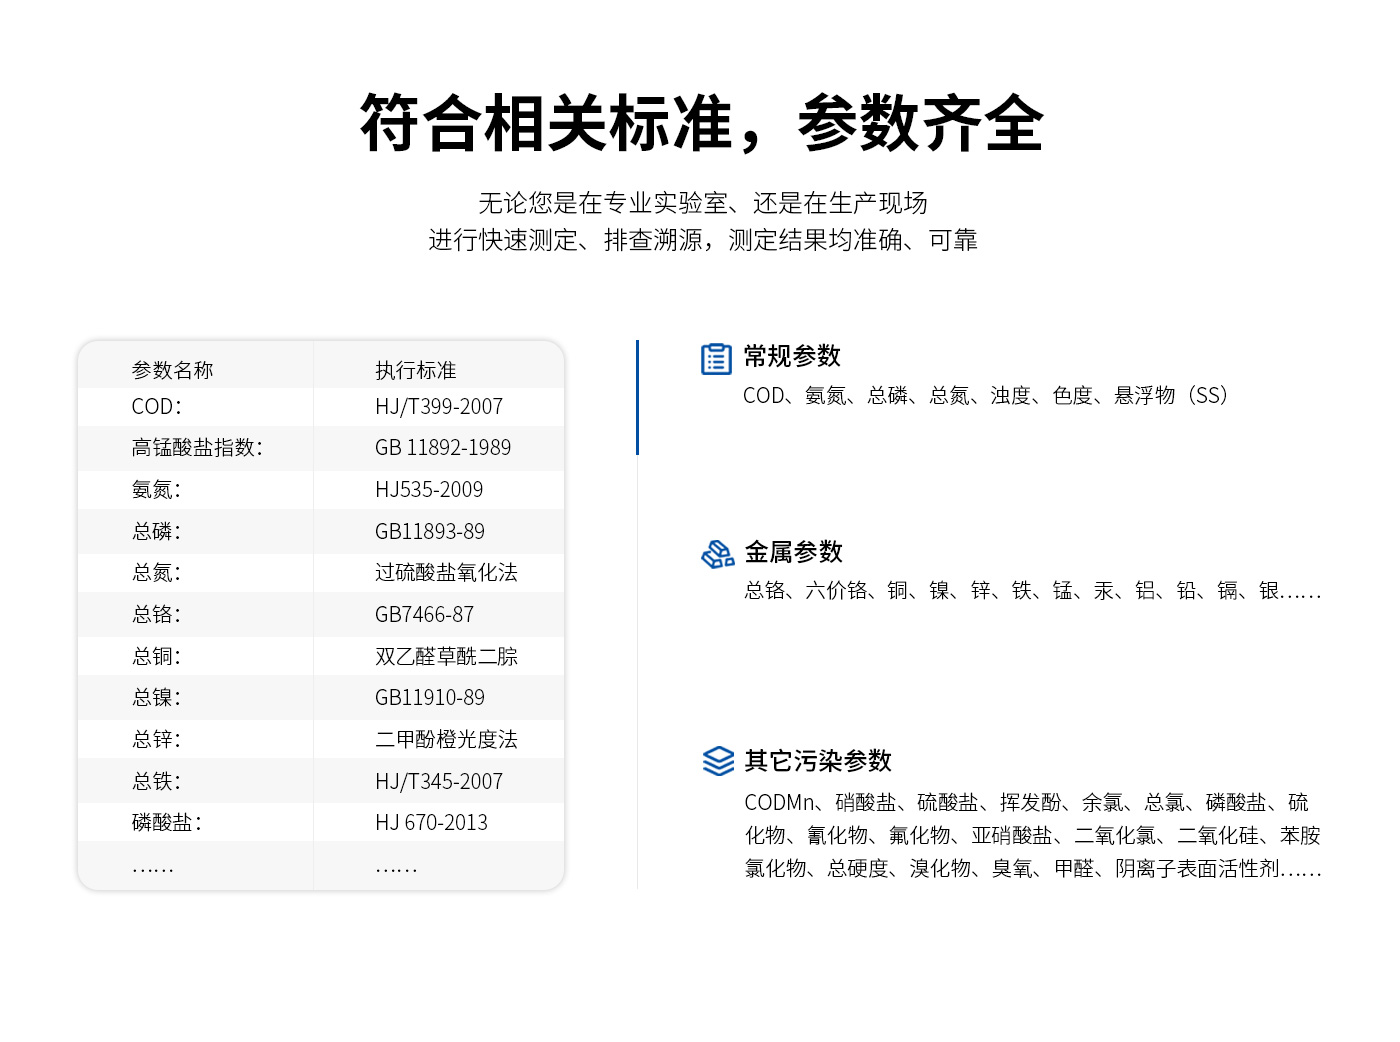The image size is (1400, 1042).
Task: Select the 其它污染参数 heading
Action: coord(818,761)
